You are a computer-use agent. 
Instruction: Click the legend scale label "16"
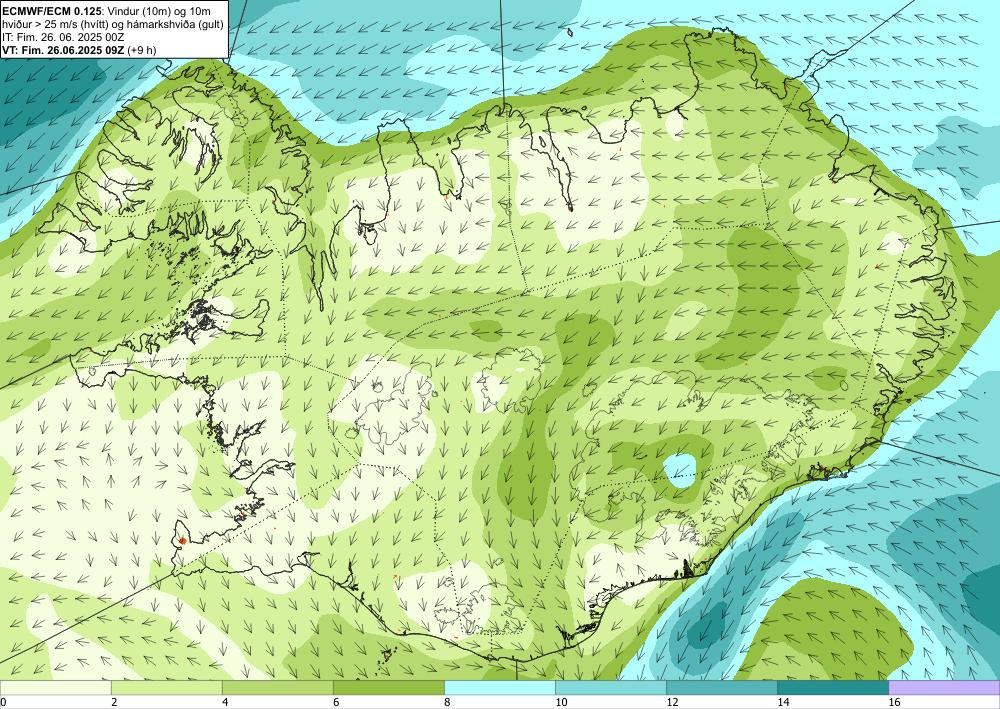click(x=894, y=702)
